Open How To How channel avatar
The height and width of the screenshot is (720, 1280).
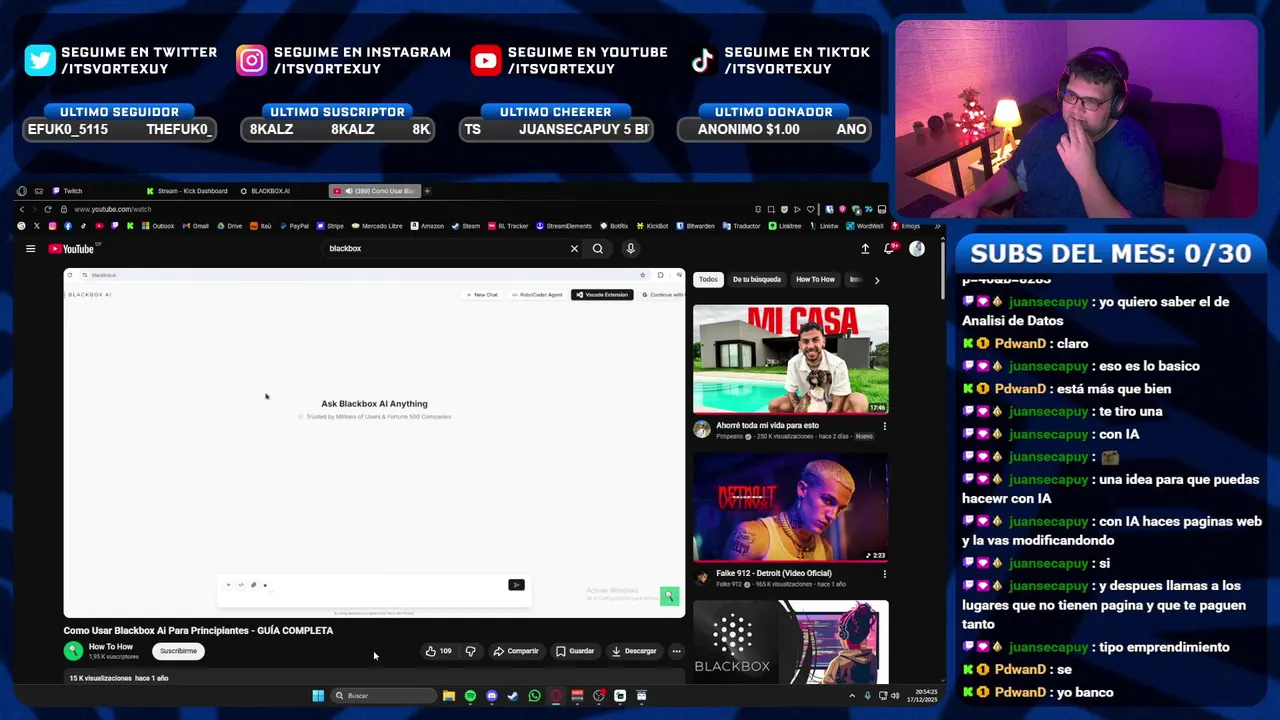coord(73,651)
